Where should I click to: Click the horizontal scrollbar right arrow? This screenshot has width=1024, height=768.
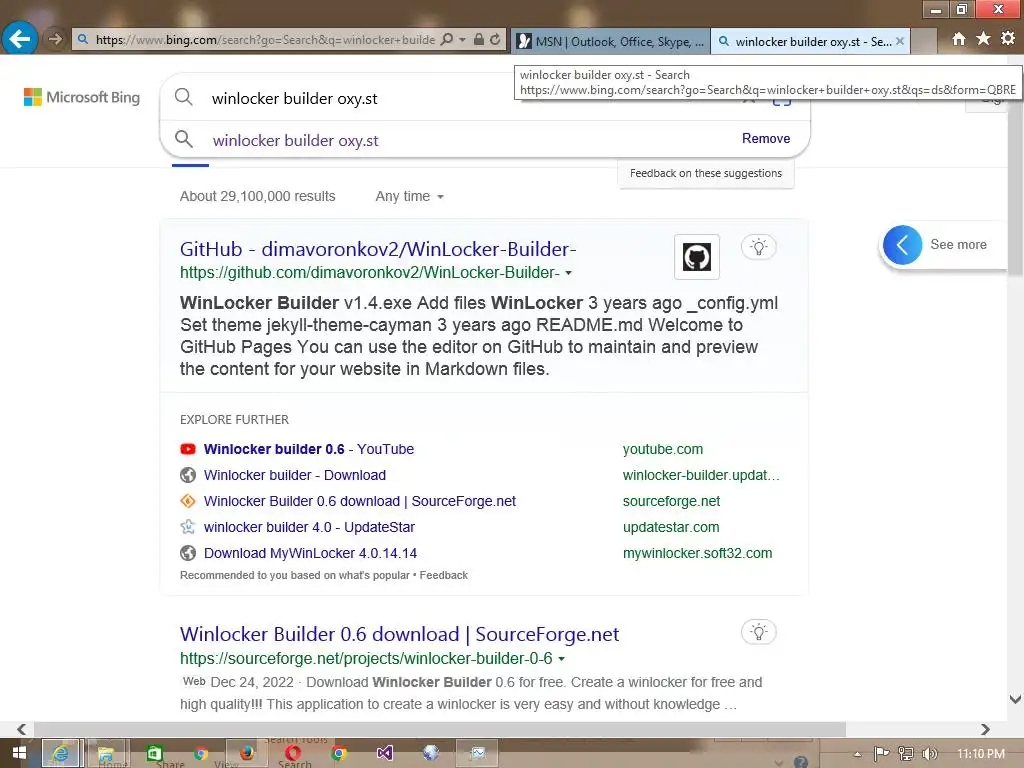[x=985, y=729]
